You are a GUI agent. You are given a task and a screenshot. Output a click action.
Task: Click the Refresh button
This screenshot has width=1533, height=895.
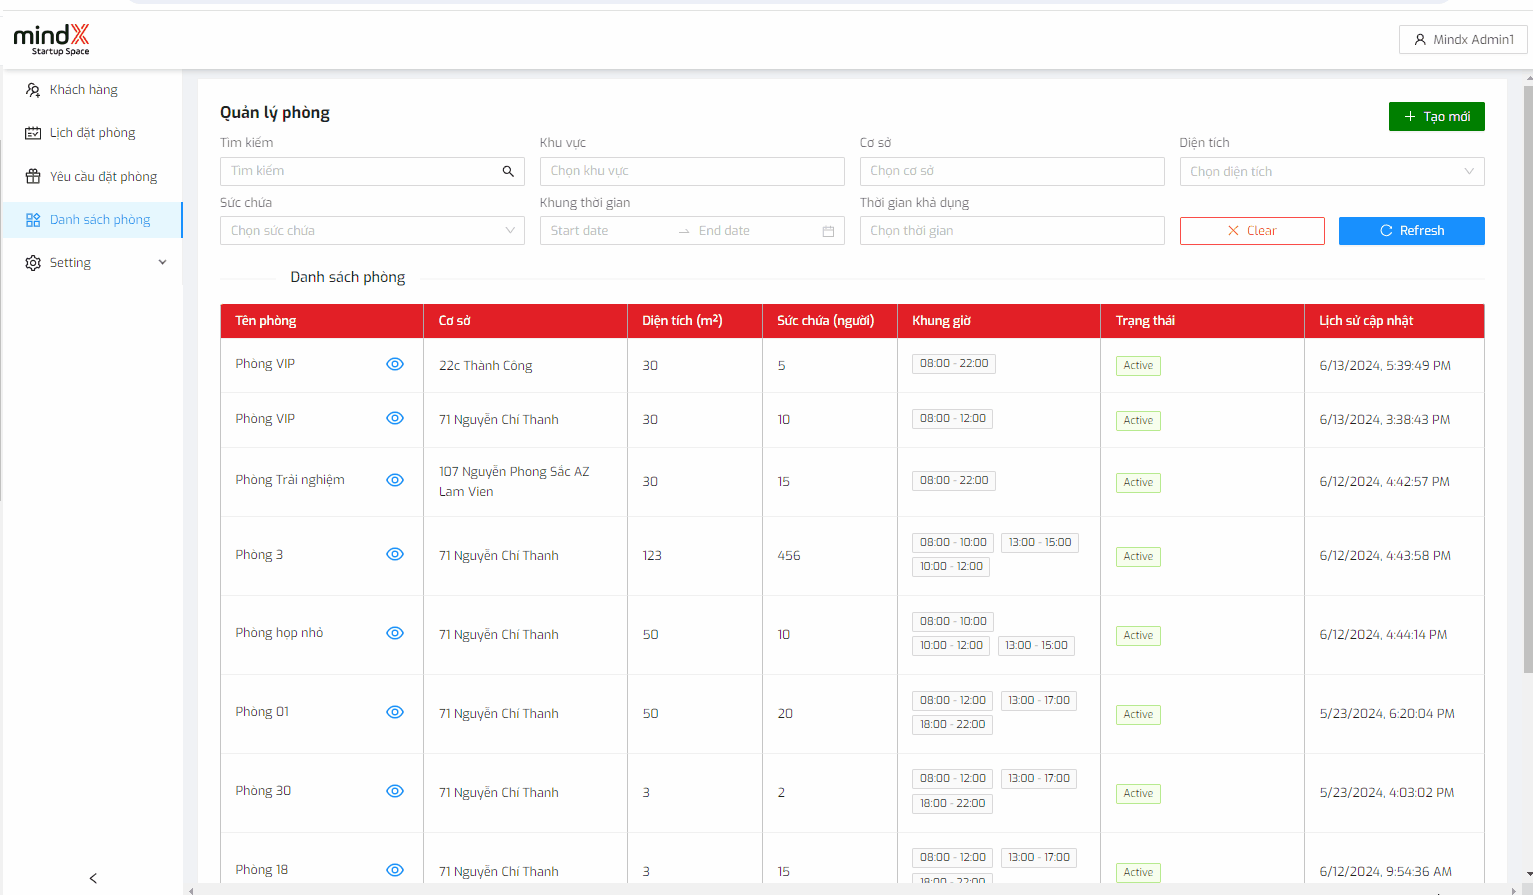click(x=1411, y=231)
